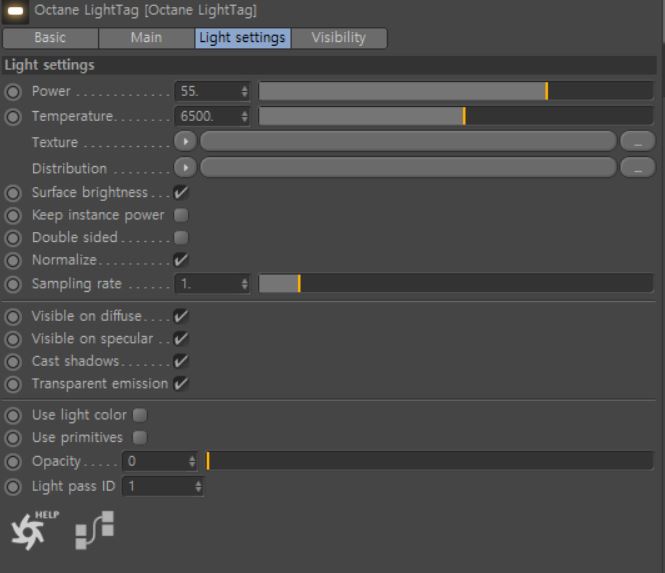Click animation dot beside Opacity
The height and width of the screenshot is (573, 665).
13,461
